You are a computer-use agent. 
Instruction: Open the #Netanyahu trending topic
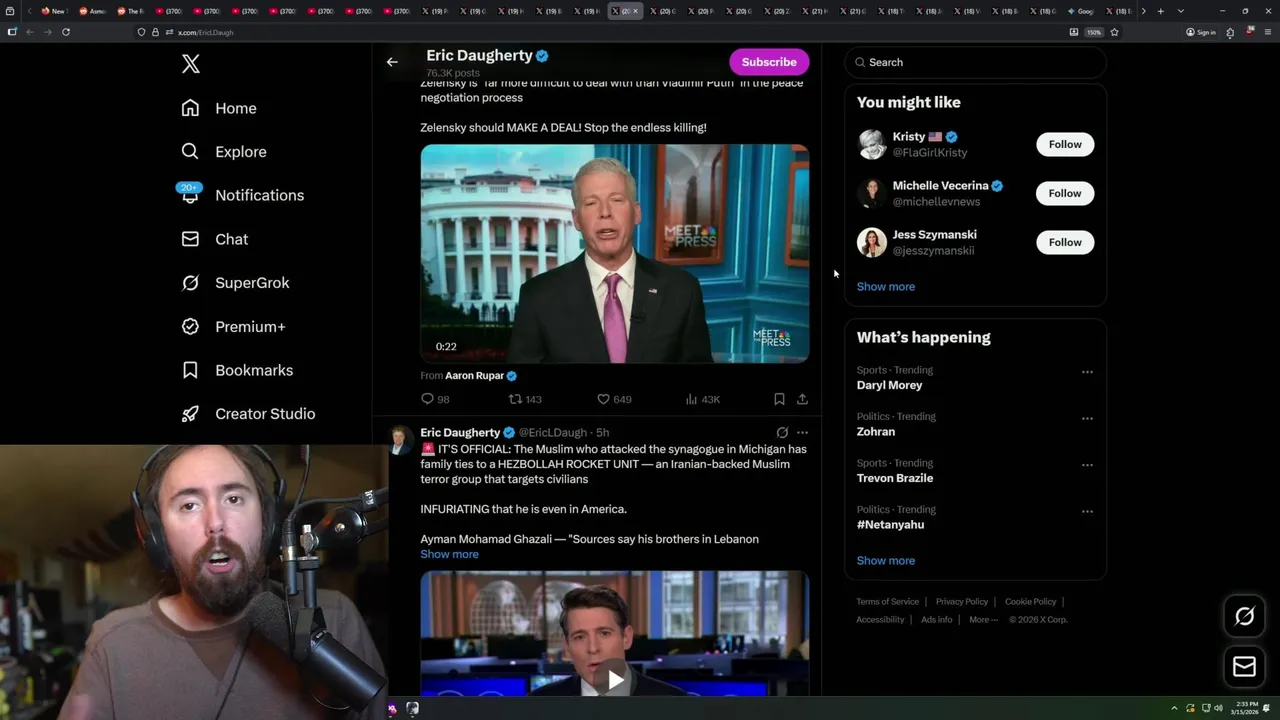coord(890,525)
